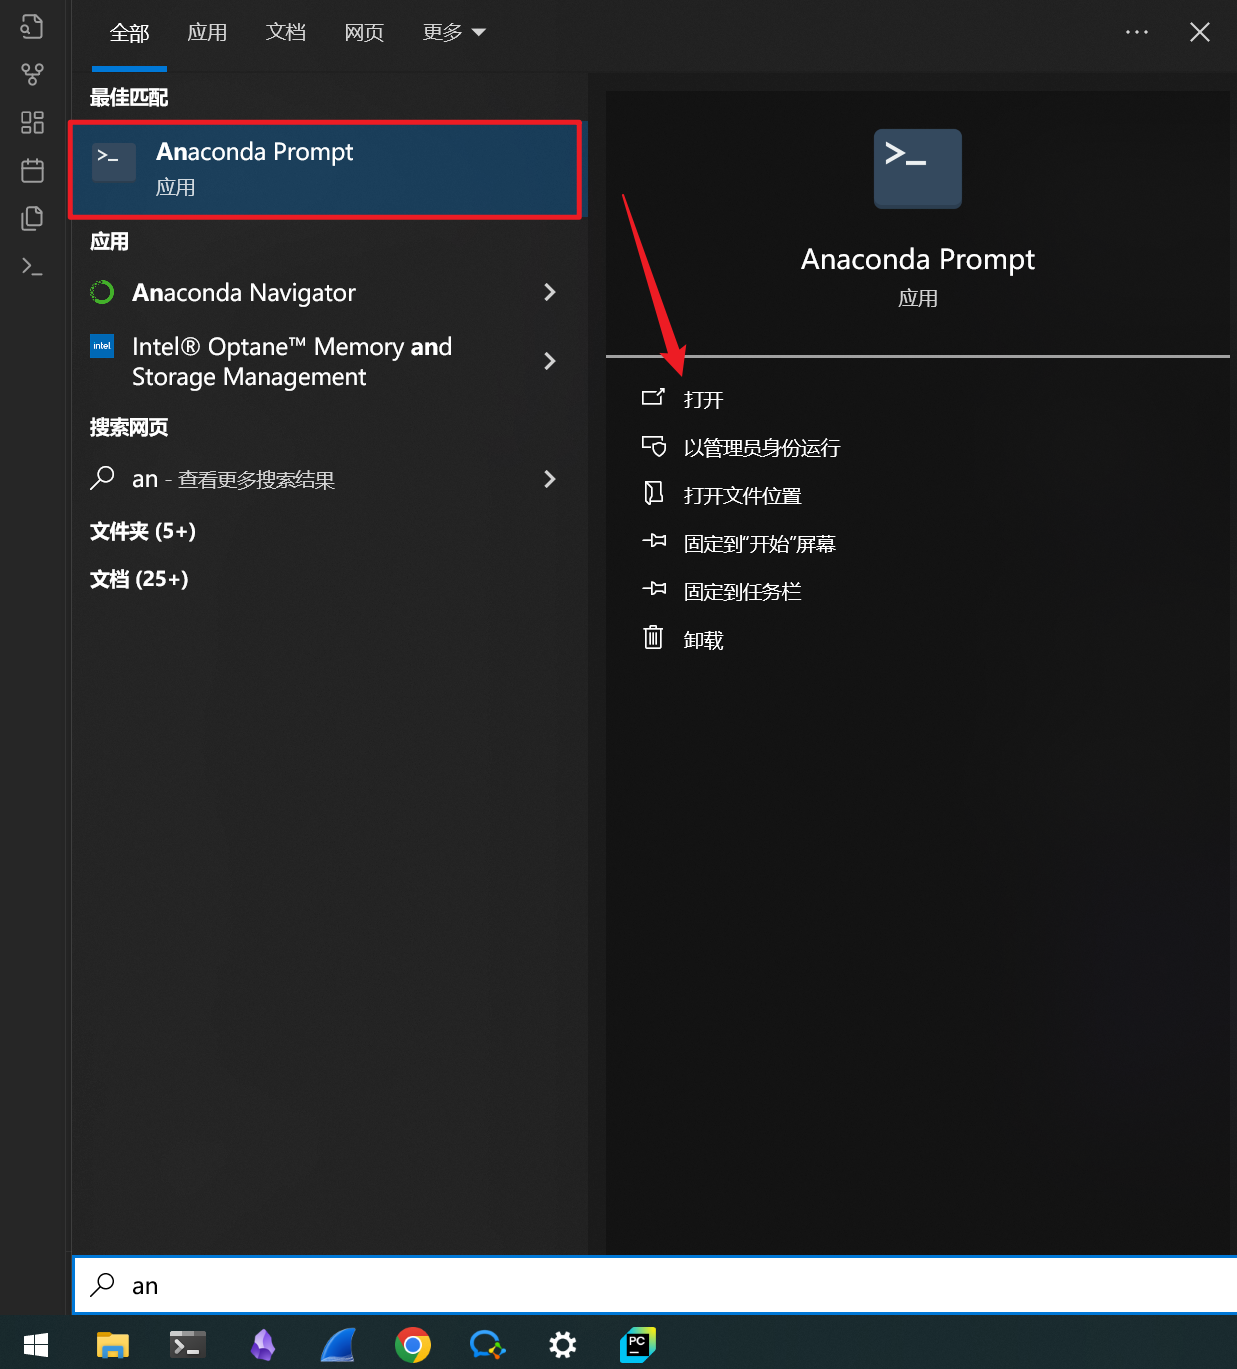Click the trash icon beside 卸载
The width and height of the screenshot is (1237, 1369).
[x=653, y=637]
